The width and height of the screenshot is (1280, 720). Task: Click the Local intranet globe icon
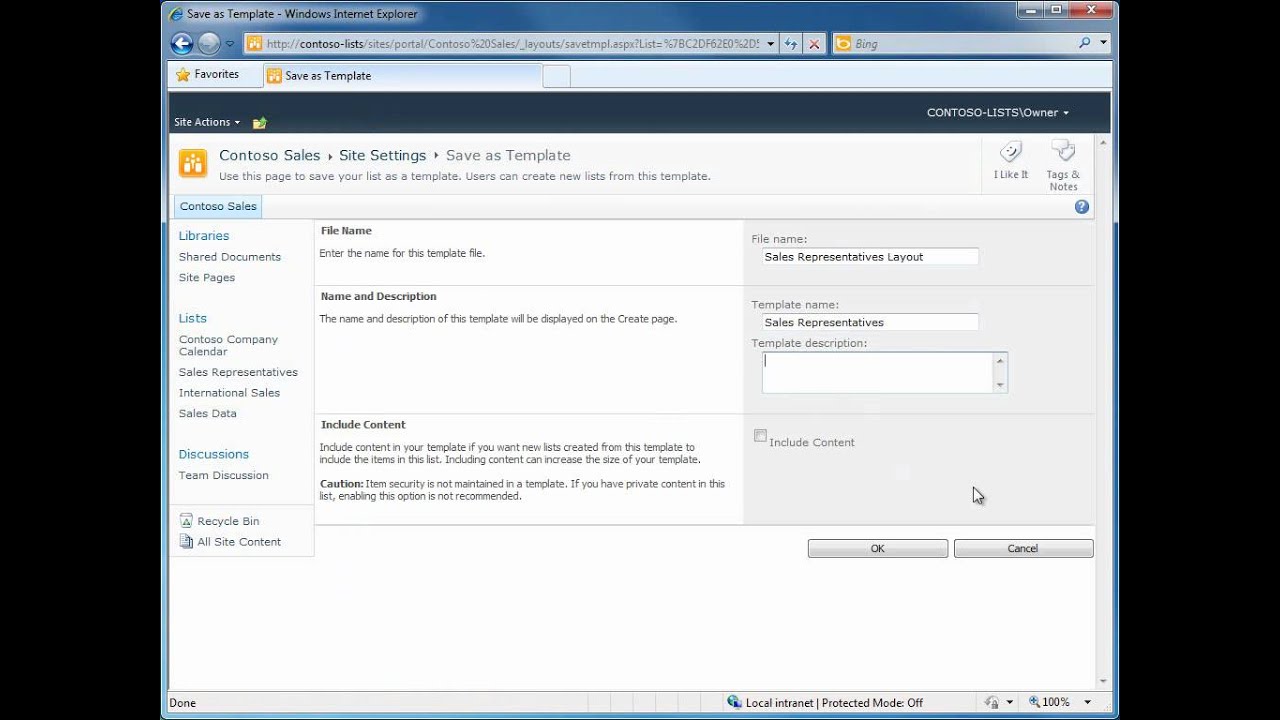click(x=735, y=703)
